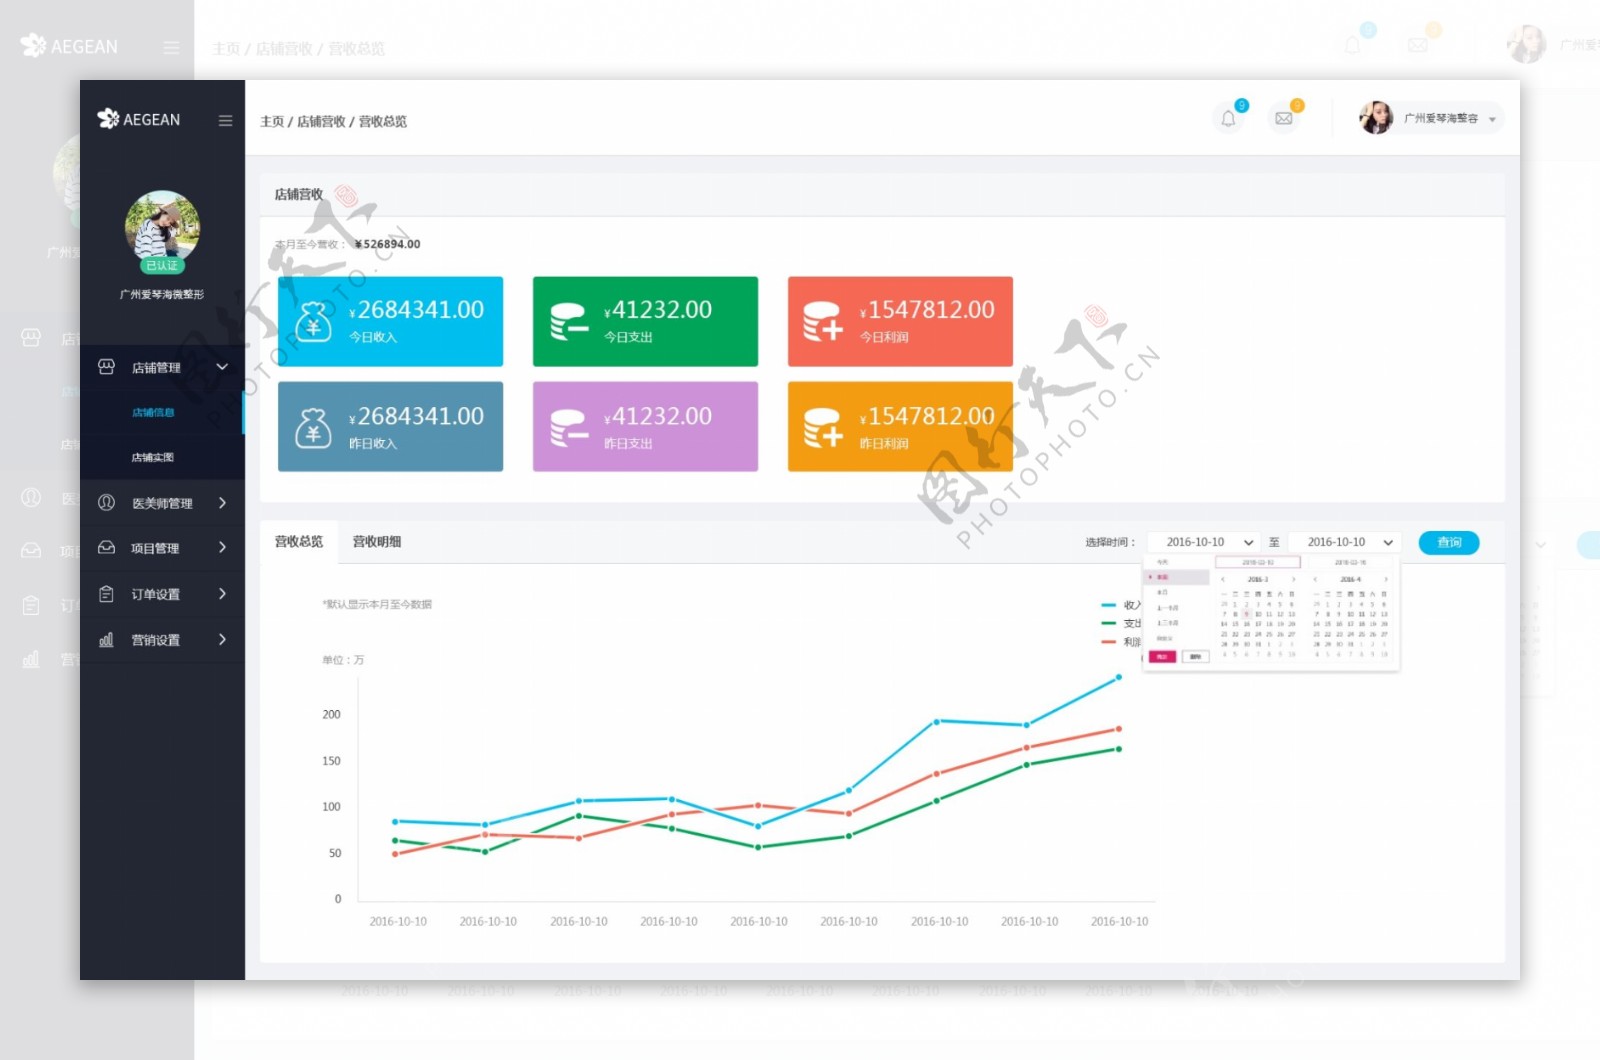This screenshot has height=1060, width=1600.
Task: Click the coins plus icon on 昨日利润 card
Action: pos(824,427)
